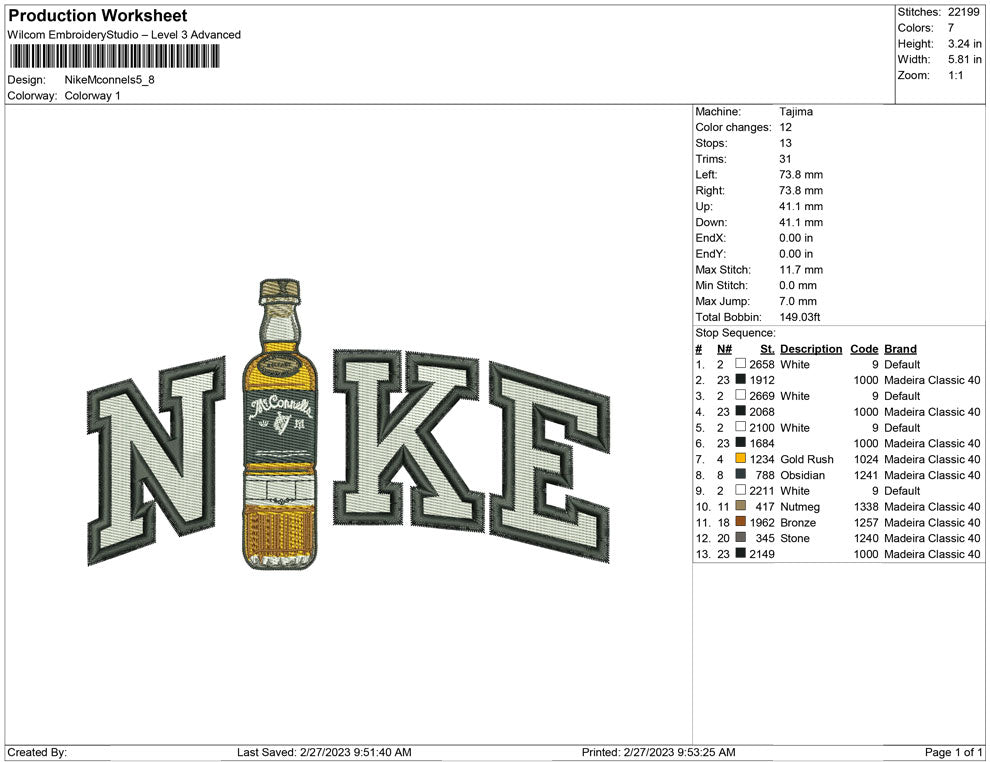Click the "Last Saved: 2/27/2023 9:51:40 AM" footer
990x762 pixels.
[324, 752]
